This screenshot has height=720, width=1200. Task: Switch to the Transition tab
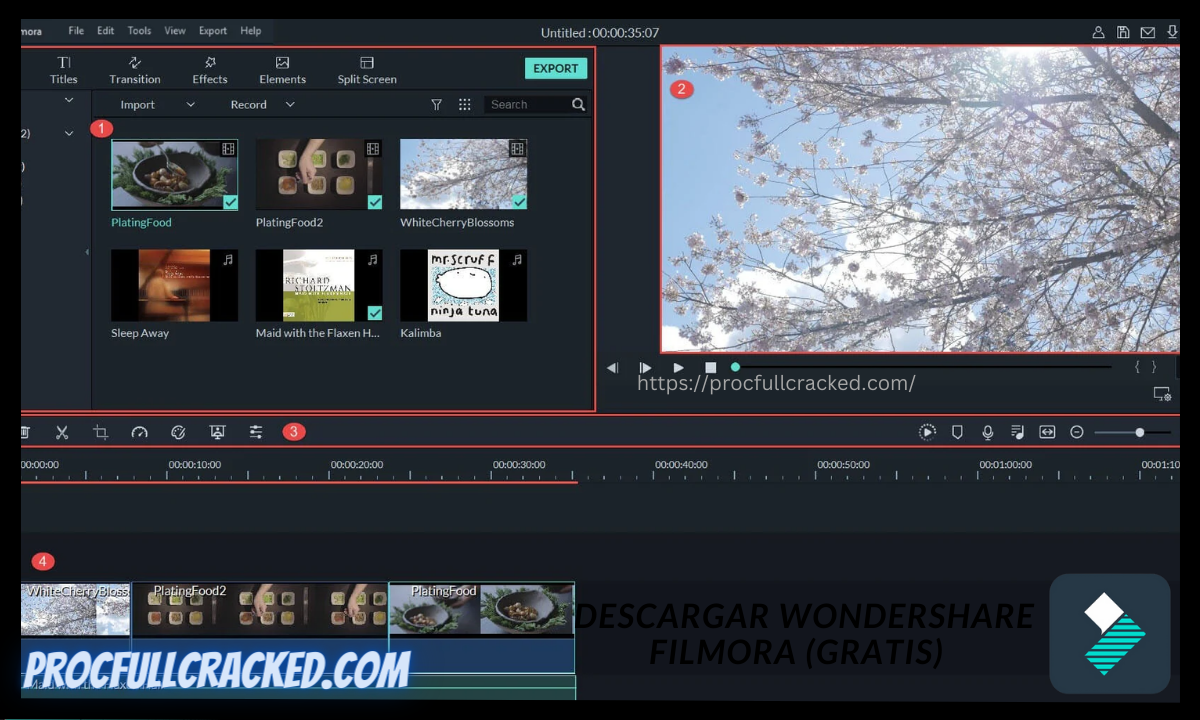pos(135,70)
